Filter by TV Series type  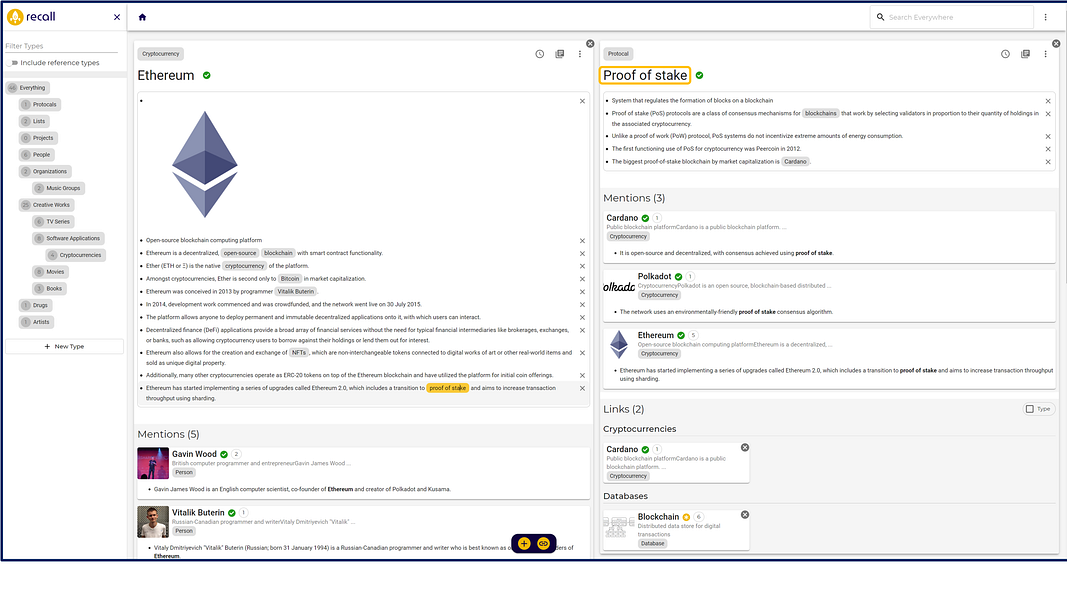53,222
